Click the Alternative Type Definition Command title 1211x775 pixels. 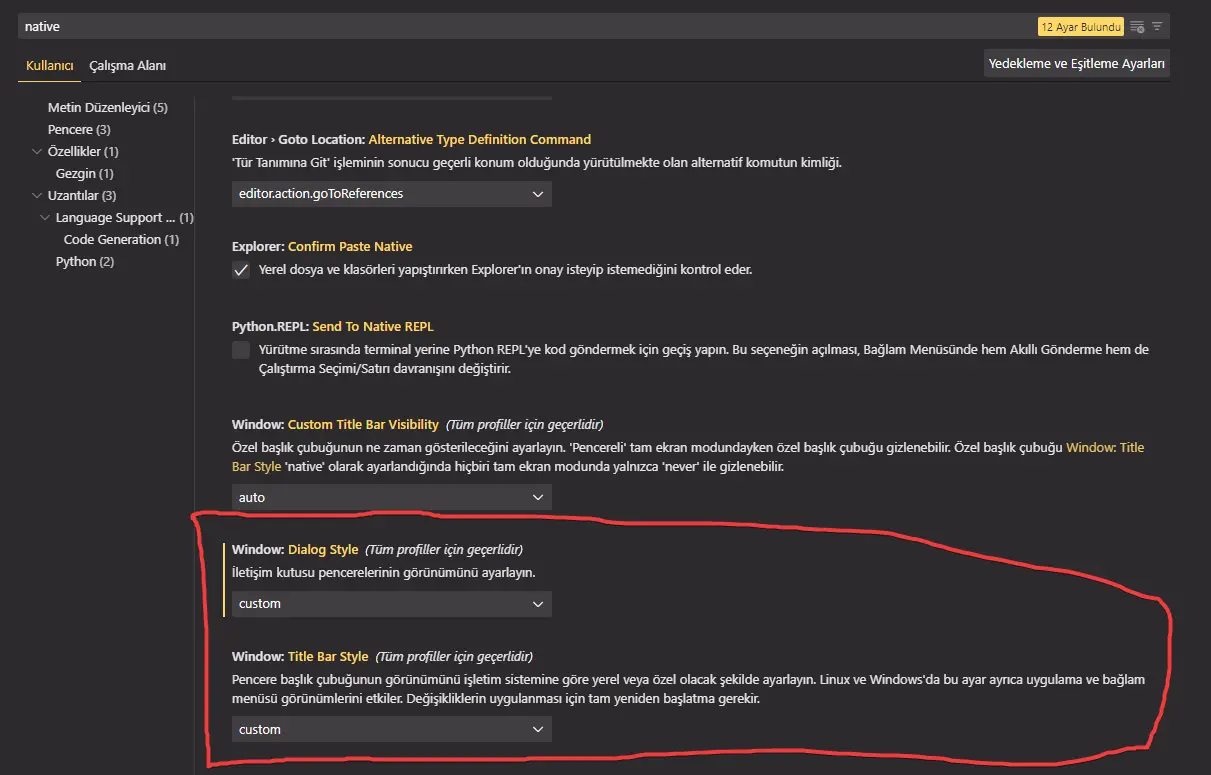480,139
